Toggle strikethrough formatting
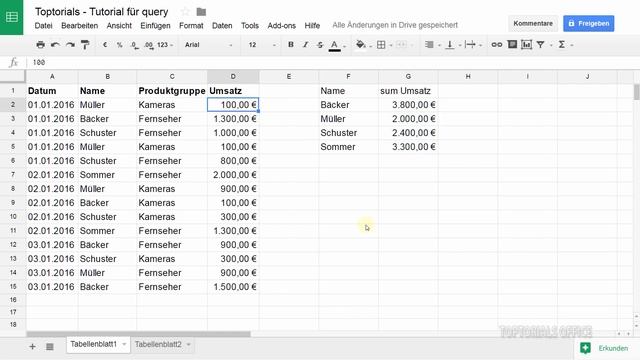This screenshot has width=640, height=360. click(320, 44)
